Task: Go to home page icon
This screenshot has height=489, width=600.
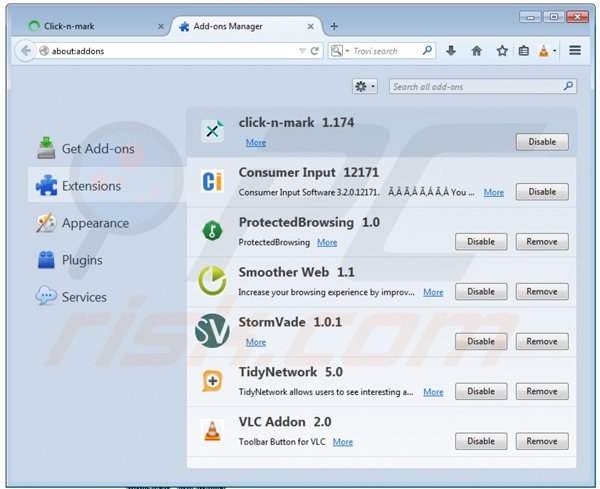Action: (x=476, y=51)
